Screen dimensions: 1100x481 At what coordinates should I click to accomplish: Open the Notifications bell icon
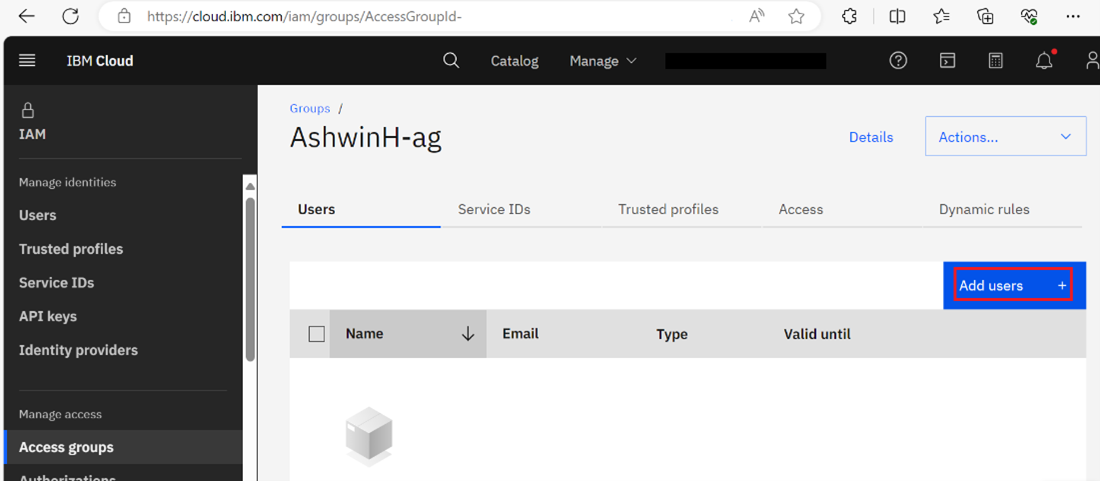[x=1045, y=60]
